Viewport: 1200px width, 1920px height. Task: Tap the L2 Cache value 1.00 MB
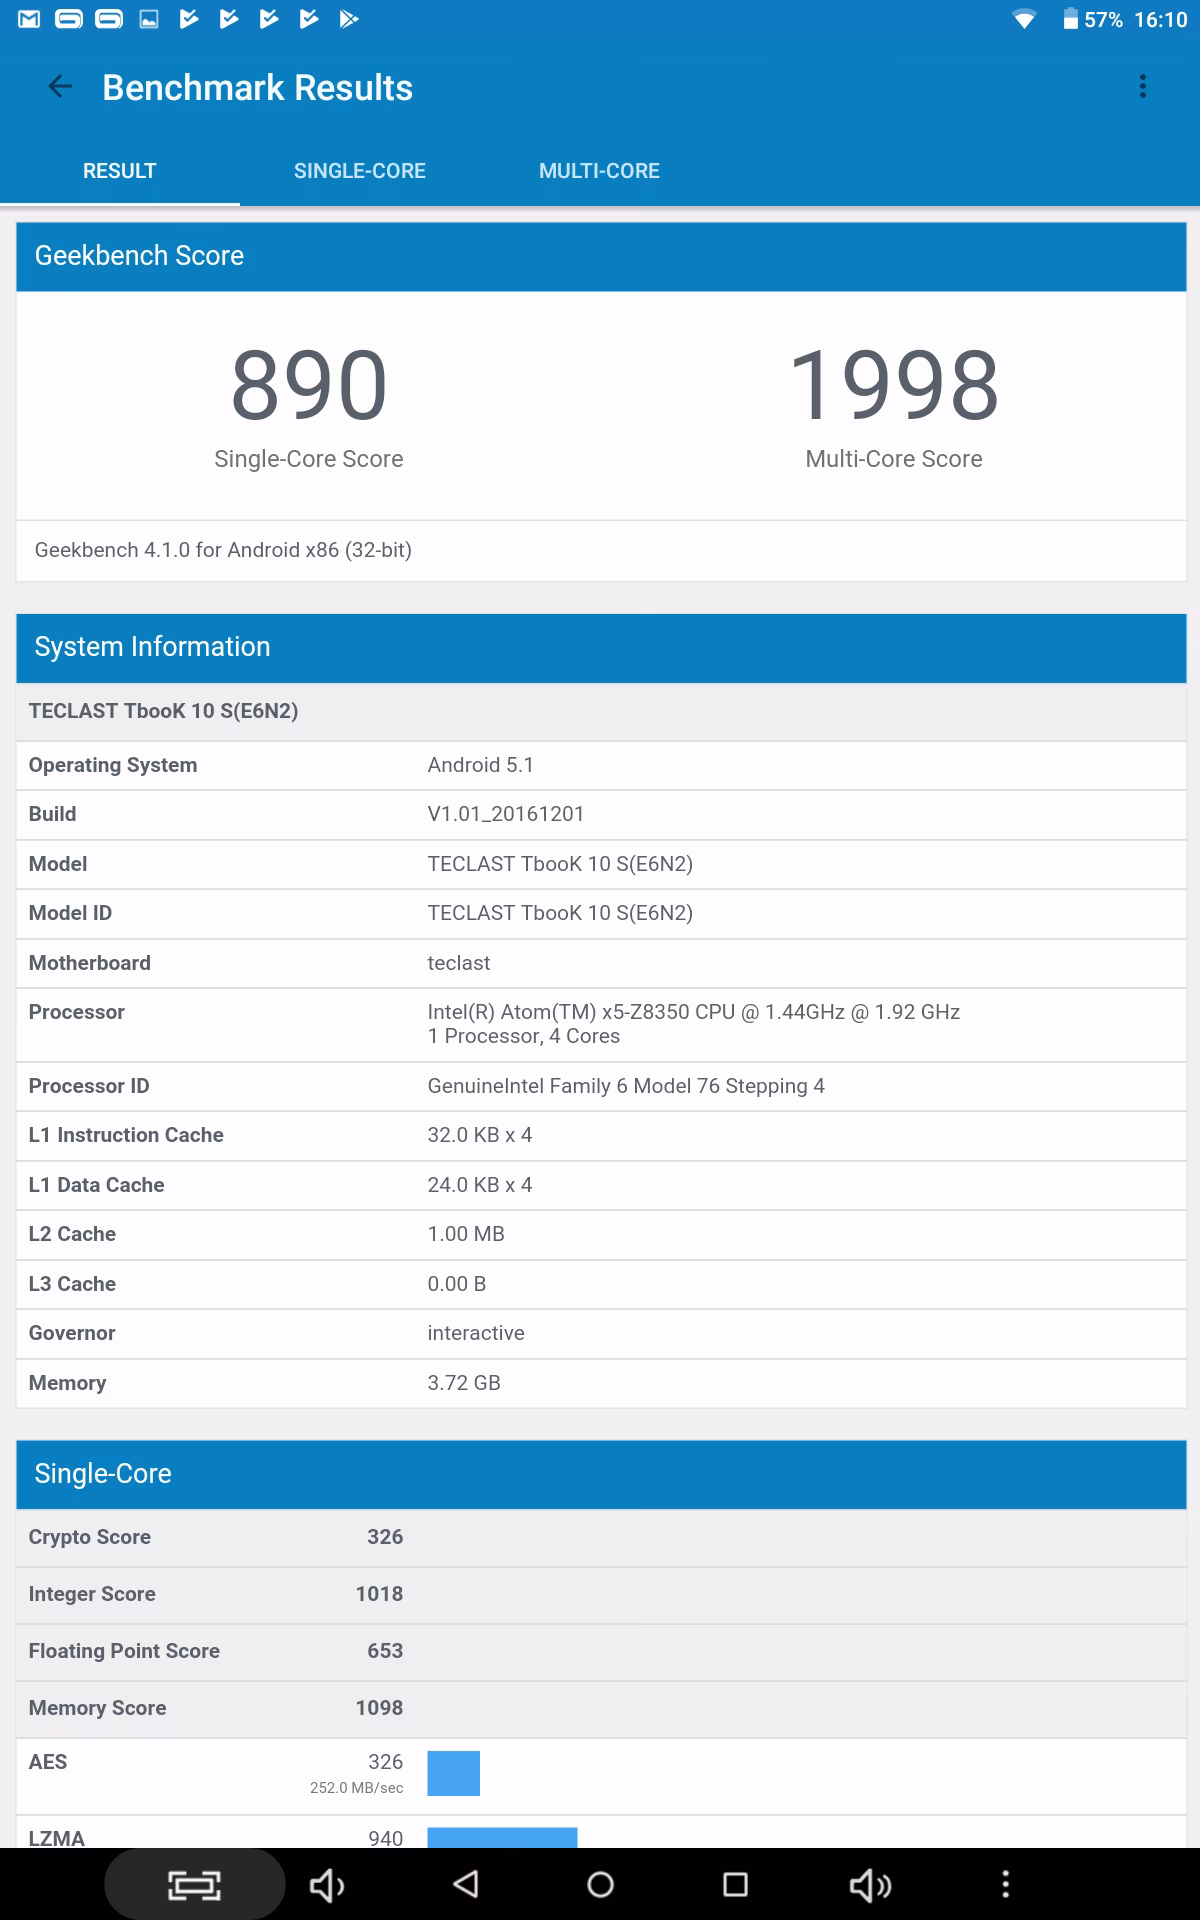click(466, 1234)
